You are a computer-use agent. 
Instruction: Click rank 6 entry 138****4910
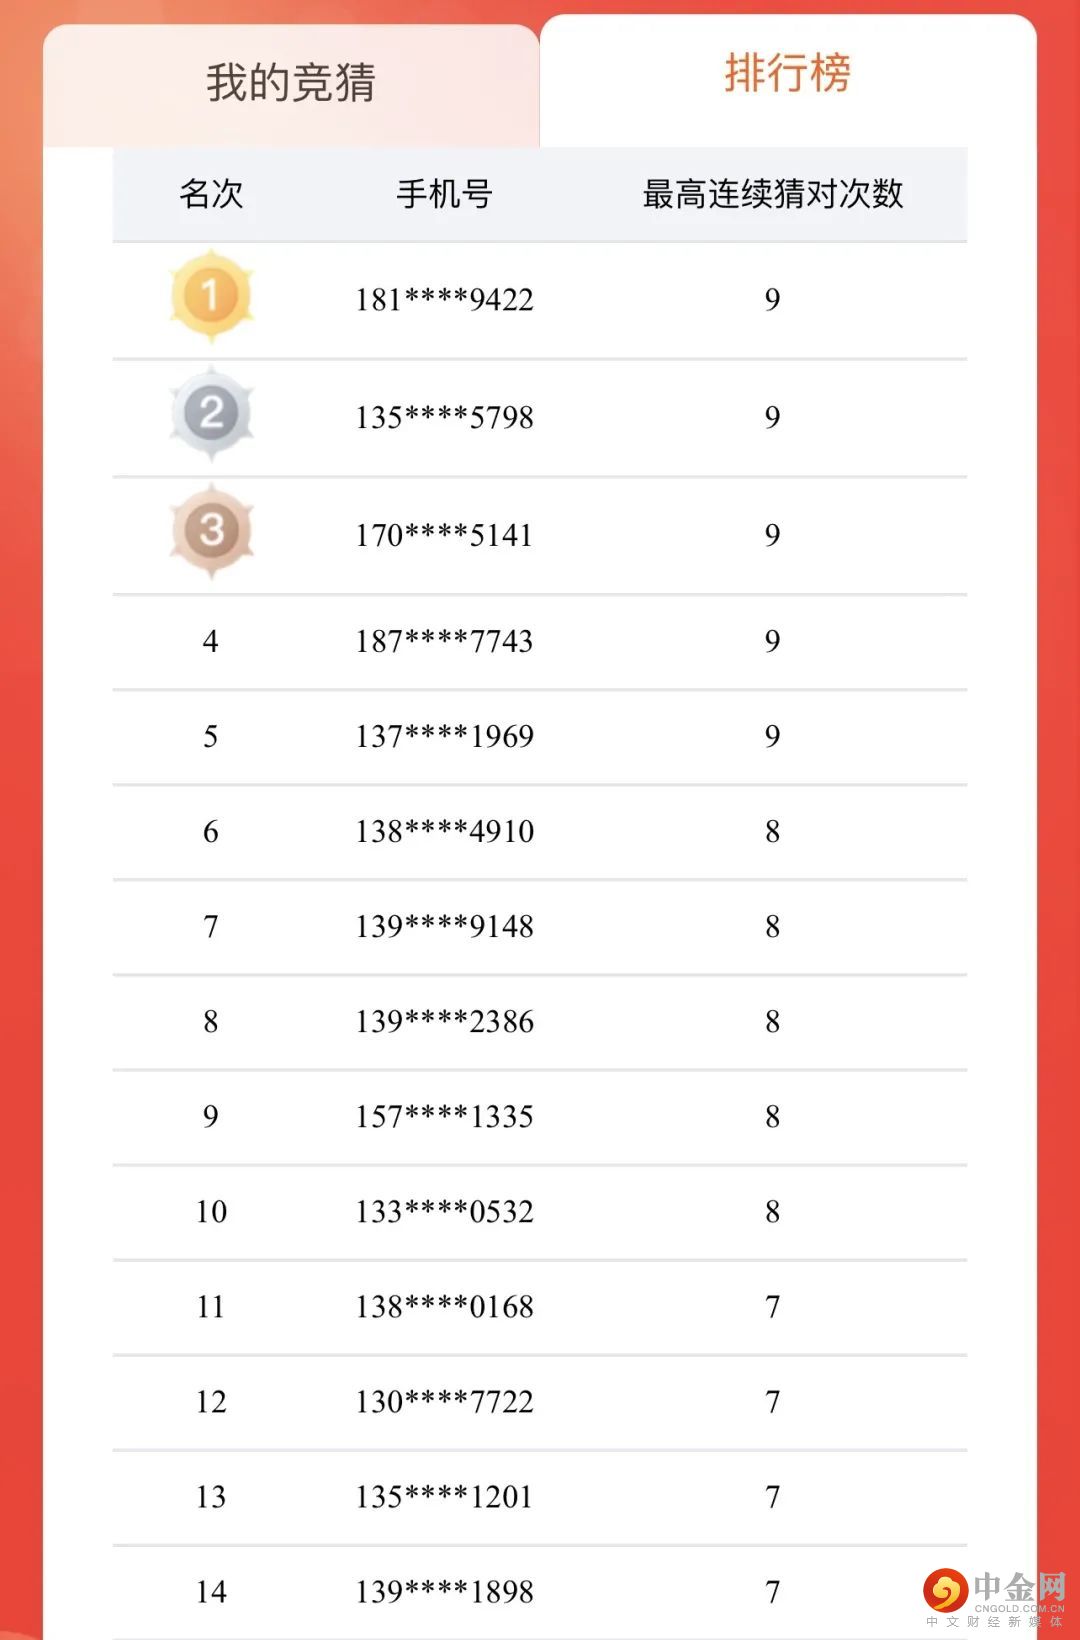coord(540,832)
